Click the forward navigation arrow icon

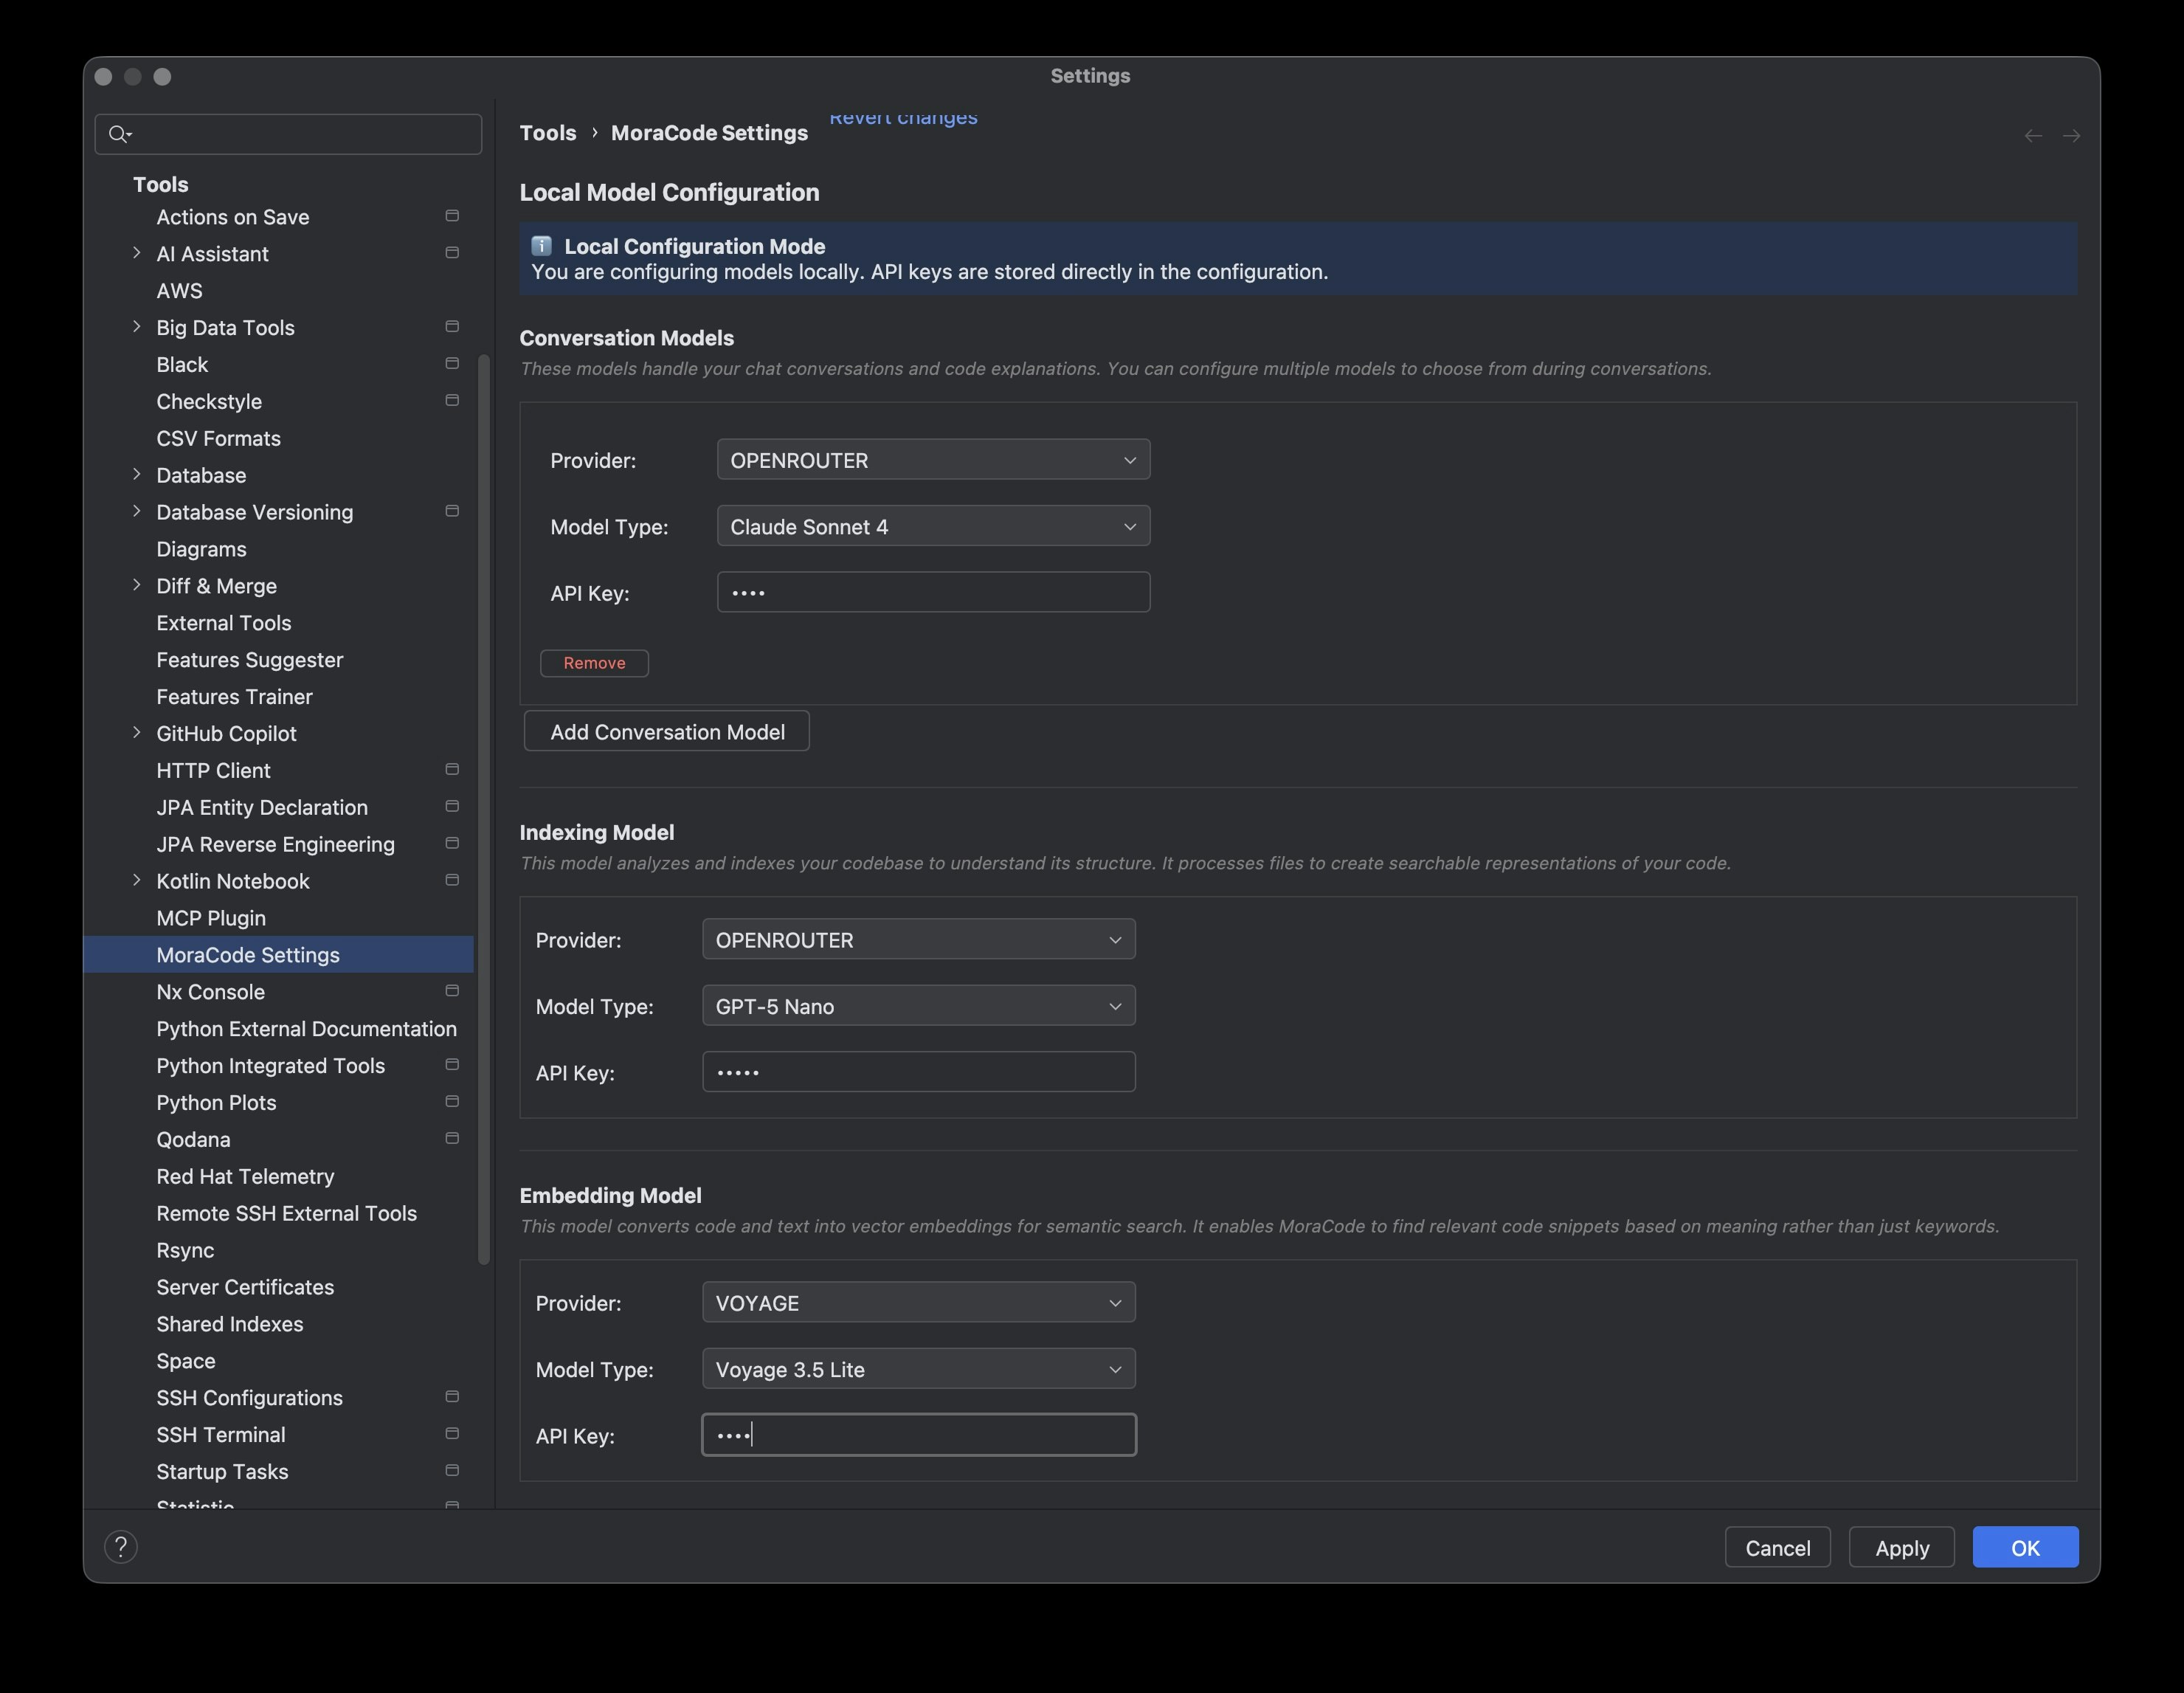[2071, 136]
